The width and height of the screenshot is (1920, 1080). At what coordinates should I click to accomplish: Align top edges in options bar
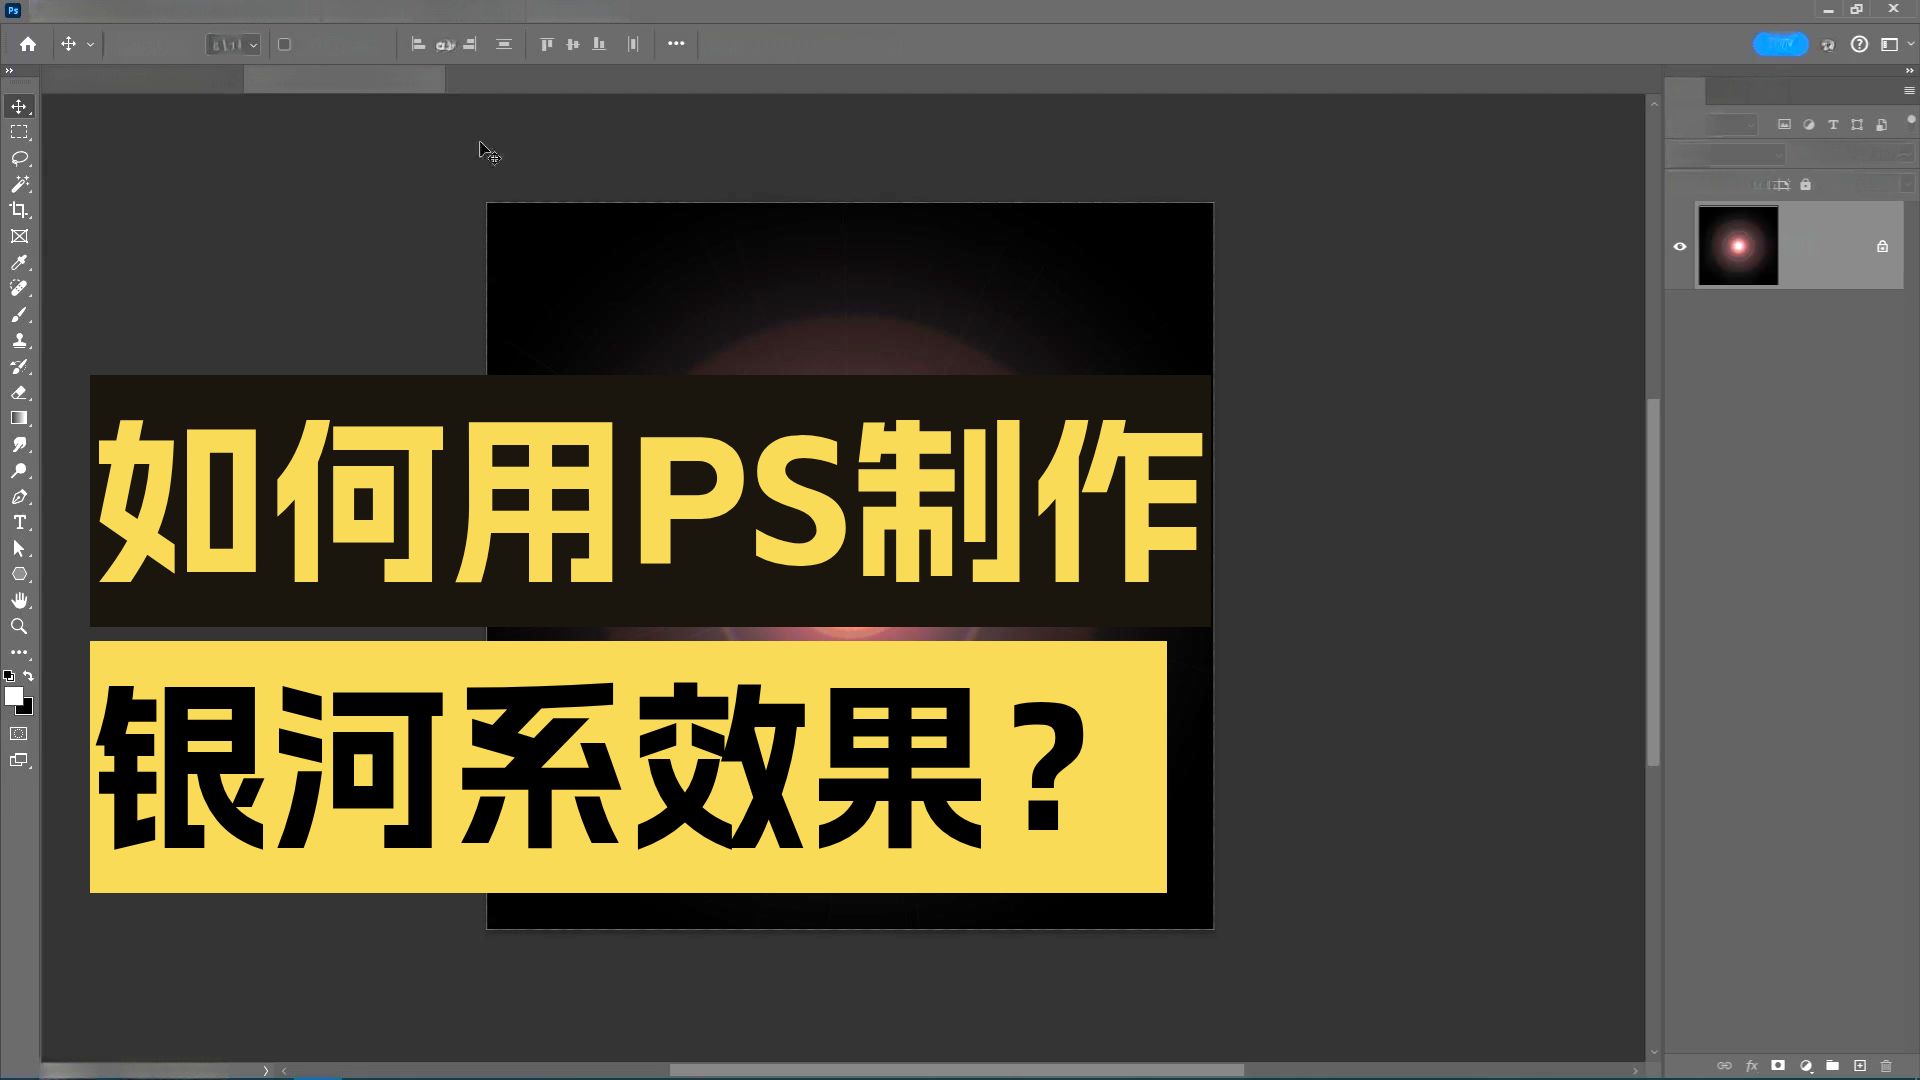546,44
